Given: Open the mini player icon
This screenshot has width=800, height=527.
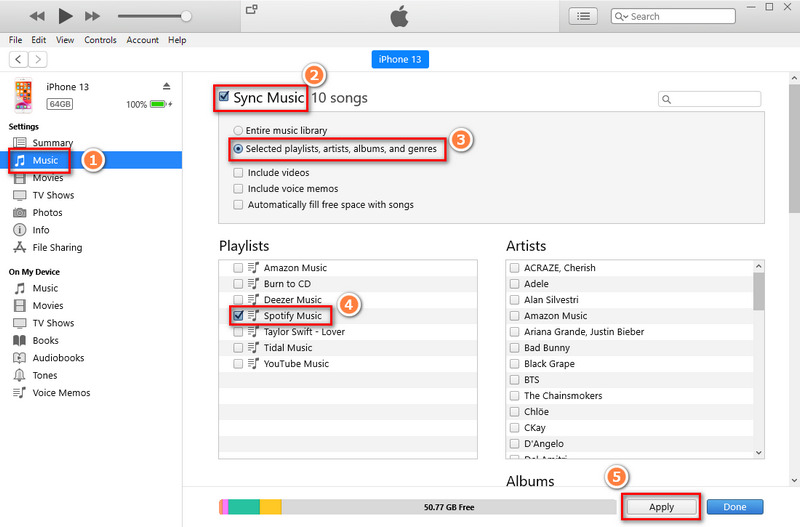Looking at the screenshot, I should tap(252, 9).
